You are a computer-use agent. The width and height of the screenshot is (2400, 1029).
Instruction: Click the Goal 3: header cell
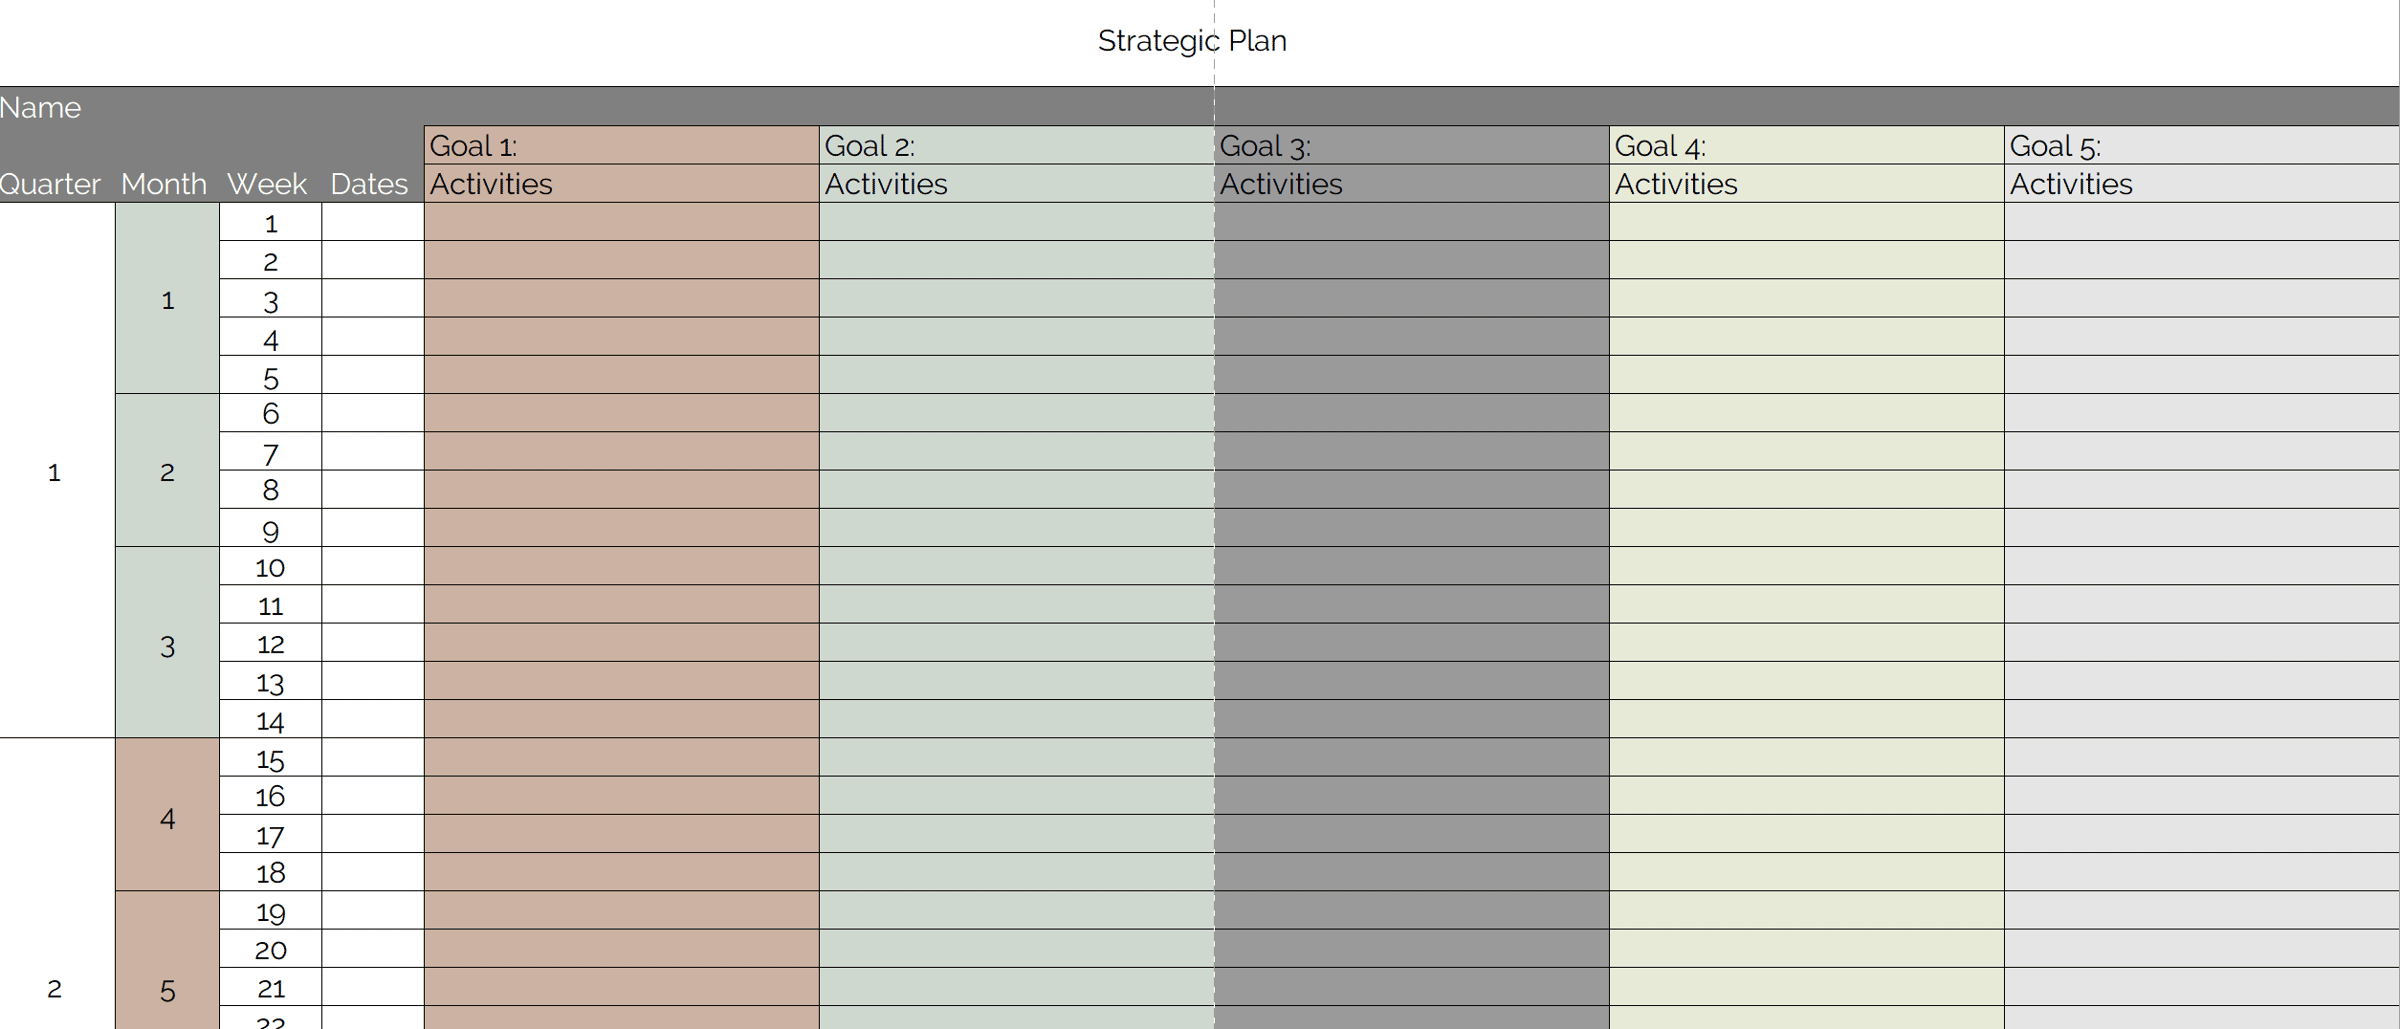1410,146
